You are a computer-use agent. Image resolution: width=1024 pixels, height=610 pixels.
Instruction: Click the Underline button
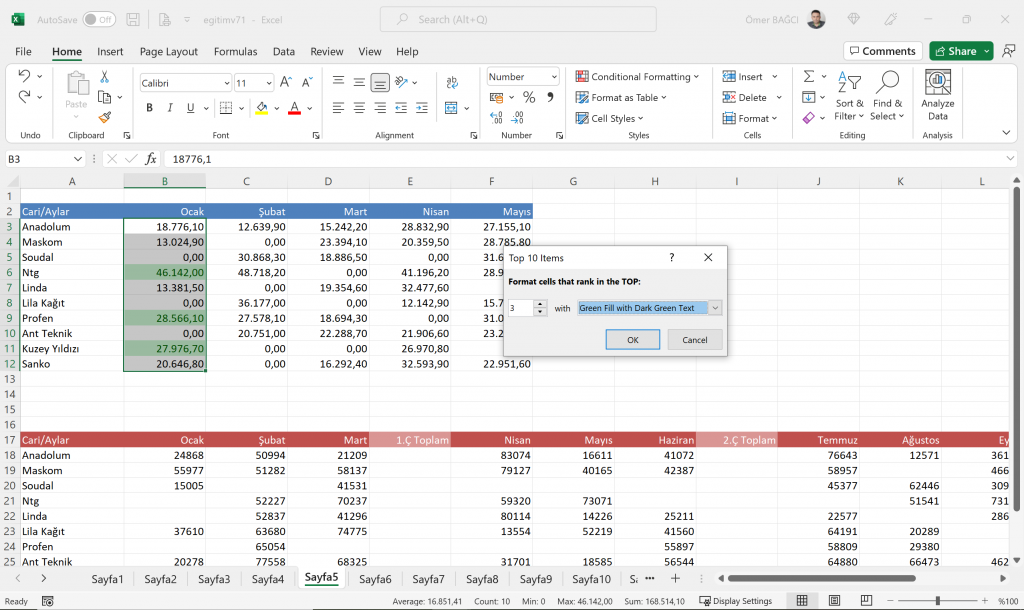pos(191,108)
